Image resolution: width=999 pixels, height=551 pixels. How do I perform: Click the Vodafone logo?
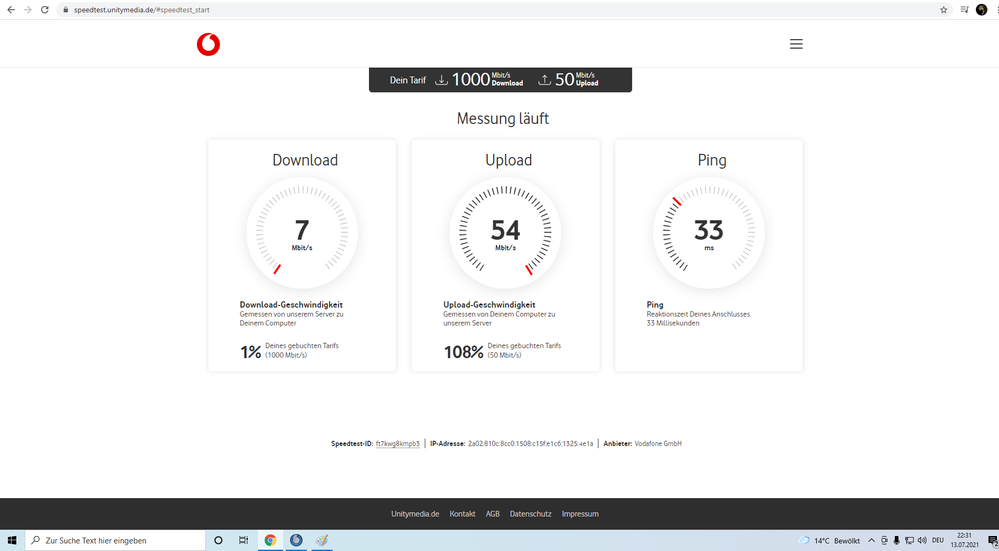[208, 45]
